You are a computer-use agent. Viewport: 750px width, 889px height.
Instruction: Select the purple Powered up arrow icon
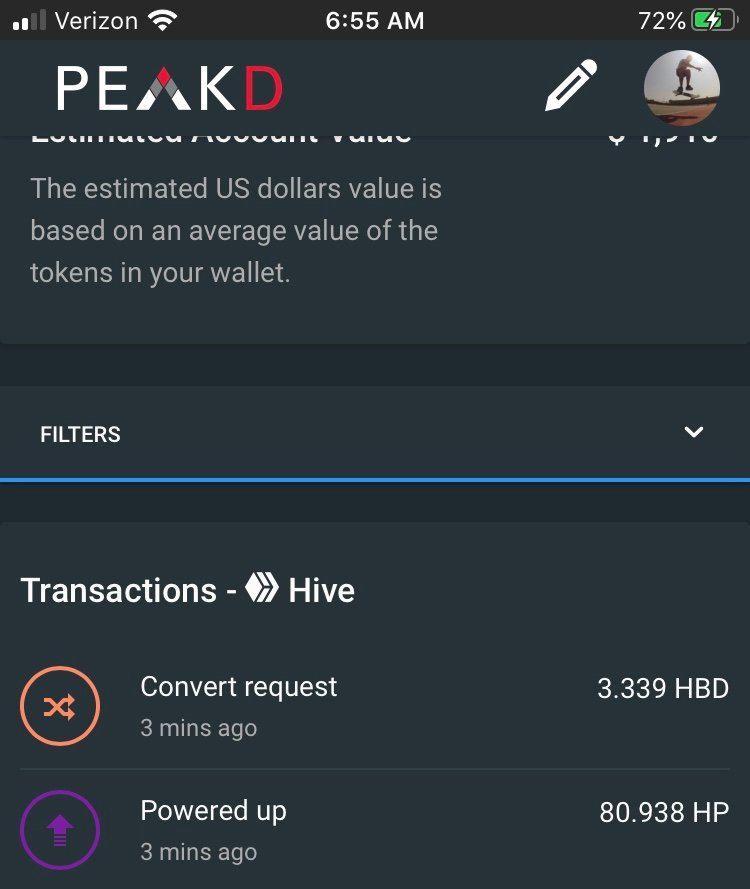coord(60,830)
